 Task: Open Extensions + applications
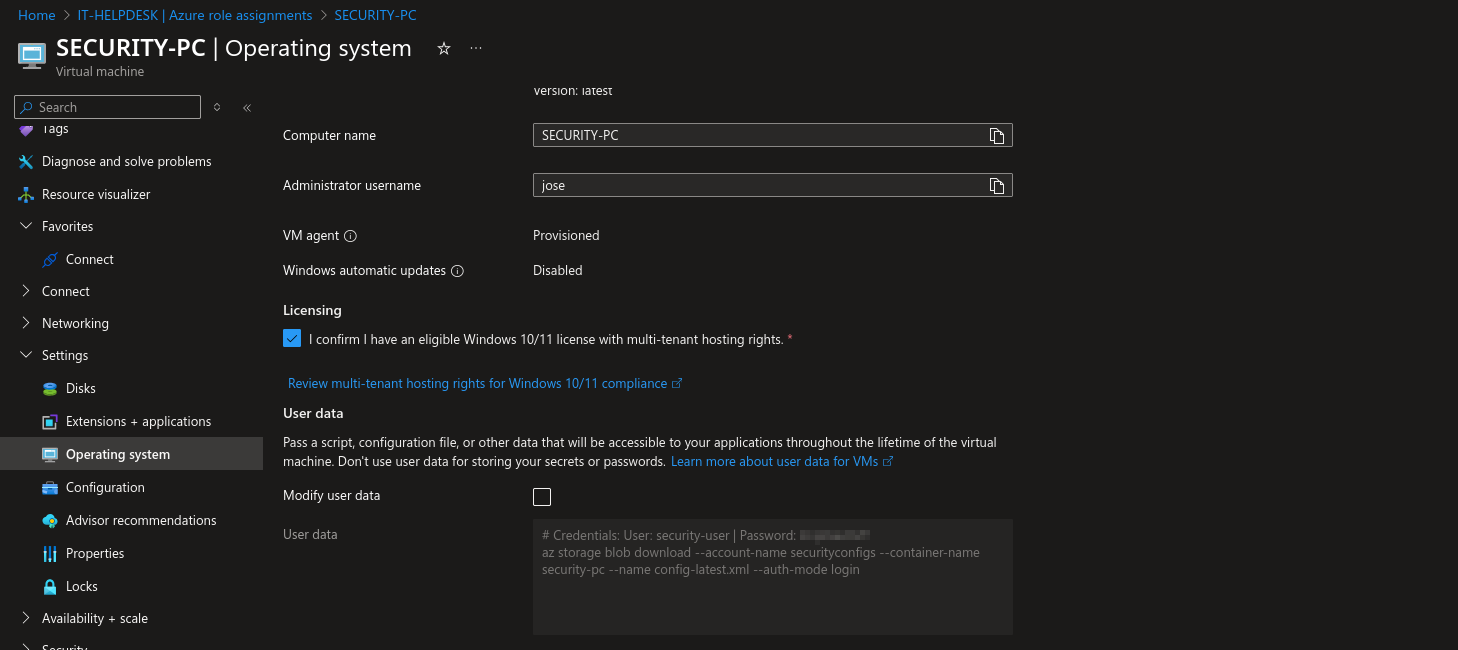click(x=139, y=421)
